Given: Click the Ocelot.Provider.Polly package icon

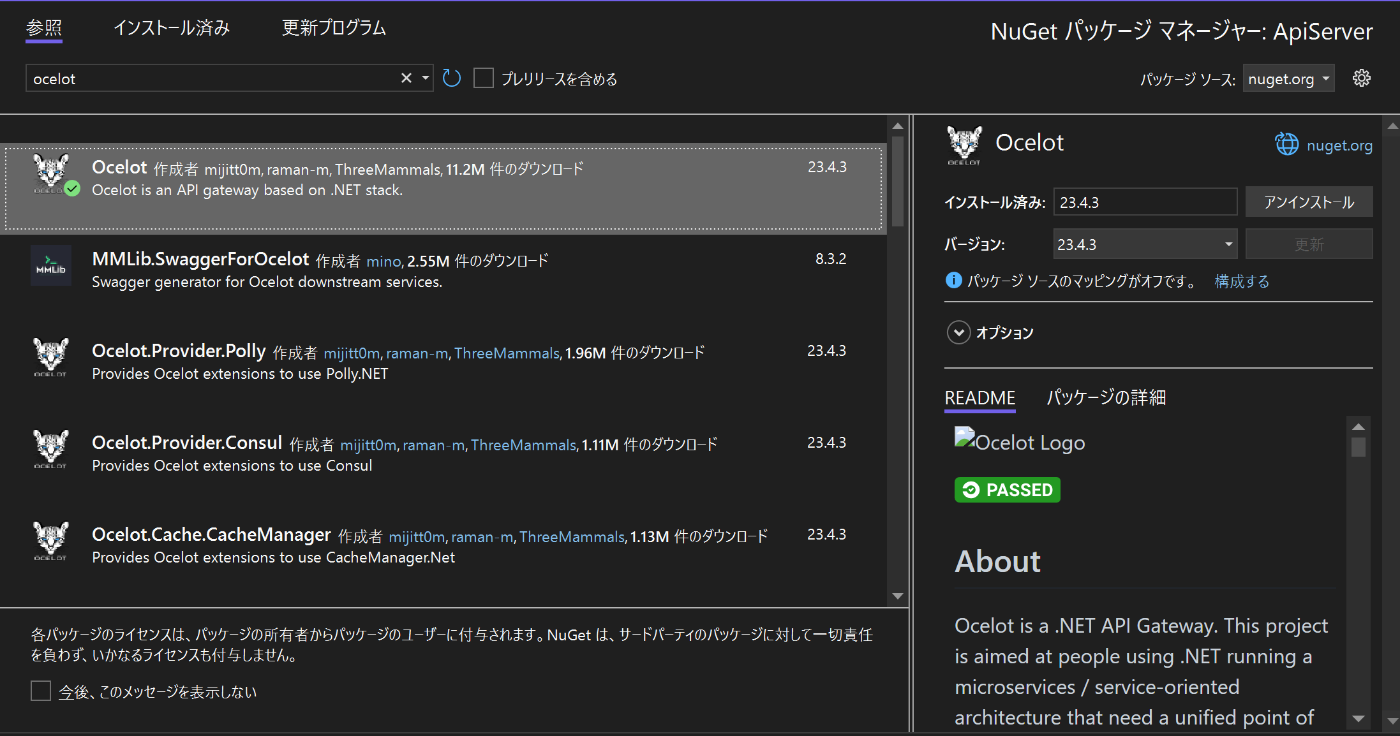Looking at the screenshot, I should coord(51,358).
